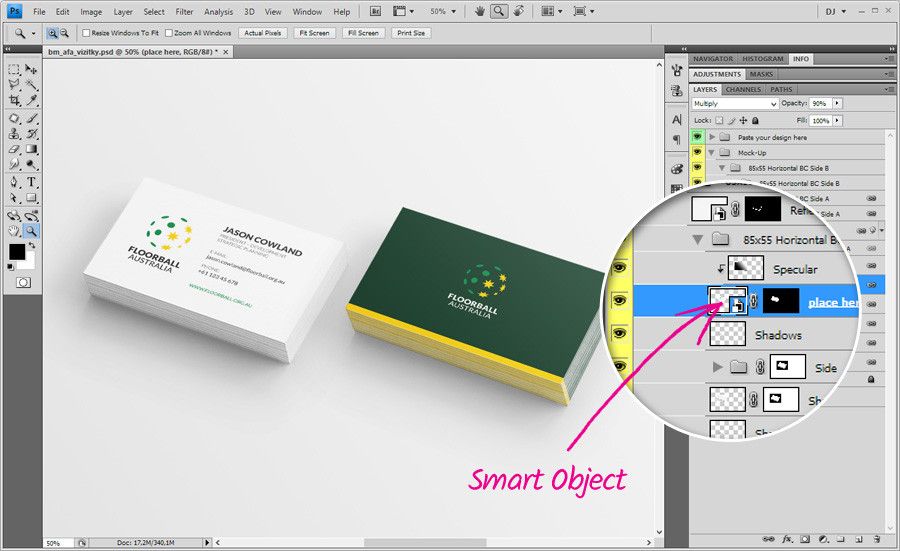Select the Crop tool
Viewport: 900px width, 551px height.
point(14,100)
